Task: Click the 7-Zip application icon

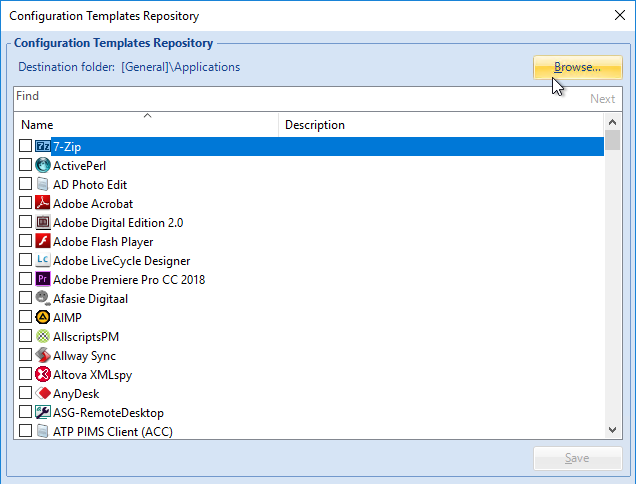Action: tap(43, 146)
